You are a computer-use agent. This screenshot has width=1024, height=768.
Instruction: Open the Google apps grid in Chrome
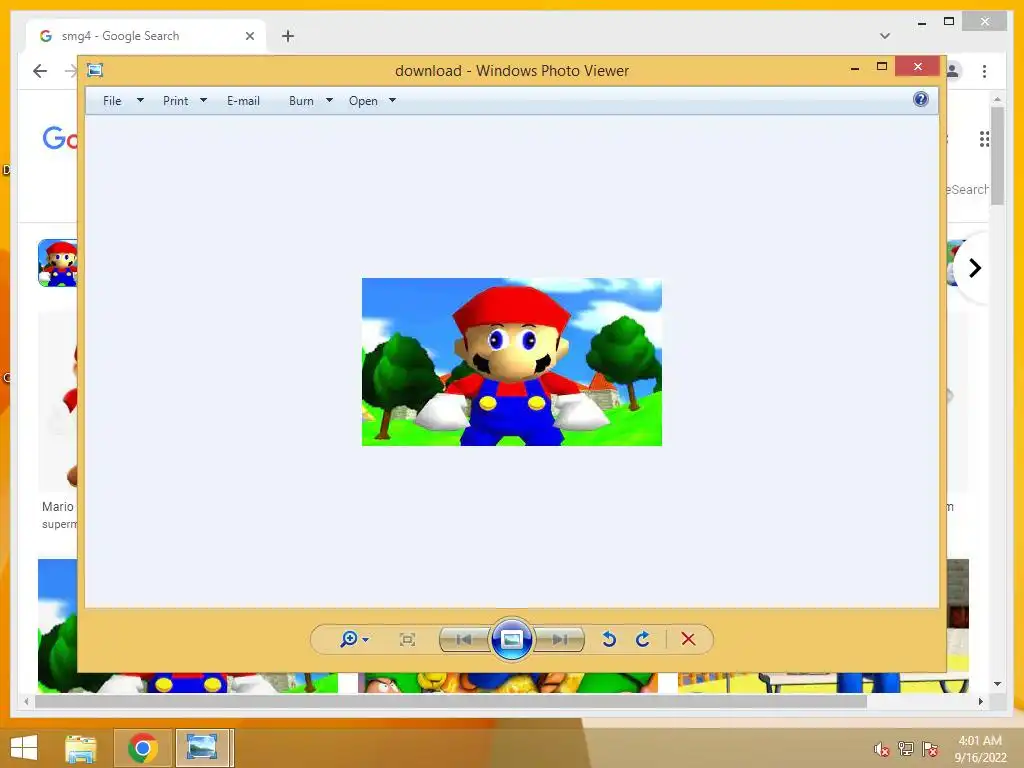984,138
